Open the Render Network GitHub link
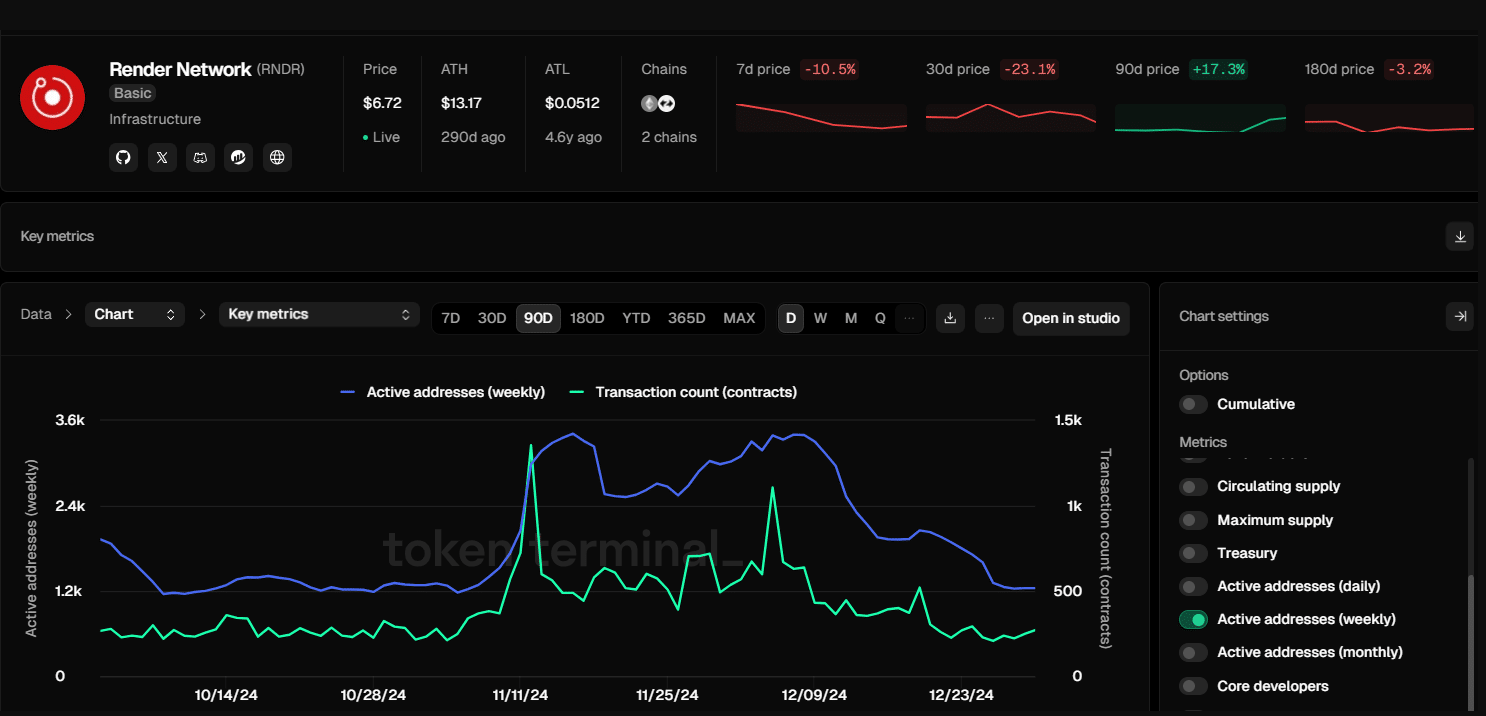 [x=124, y=157]
